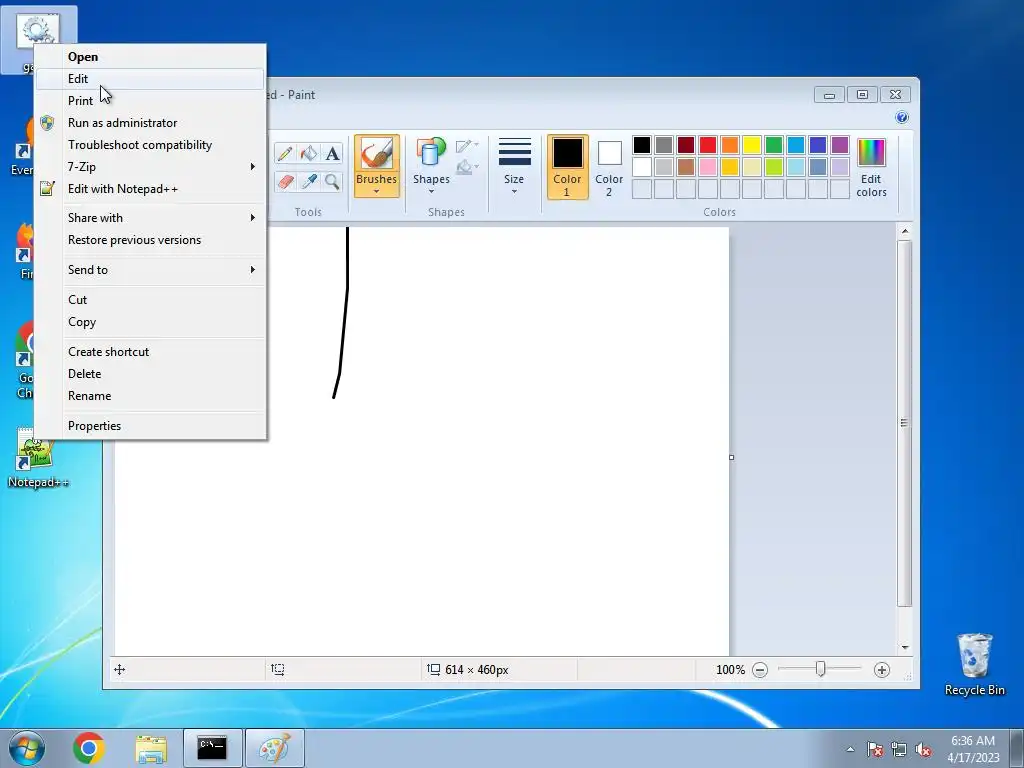Viewport: 1024px width, 768px height.
Task: Open the Paint Help icon
Action: [x=902, y=118]
